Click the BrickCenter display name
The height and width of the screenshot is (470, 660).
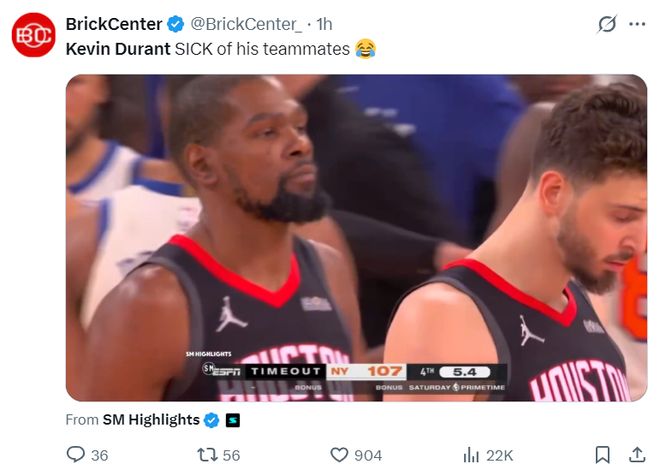point(114,23)
